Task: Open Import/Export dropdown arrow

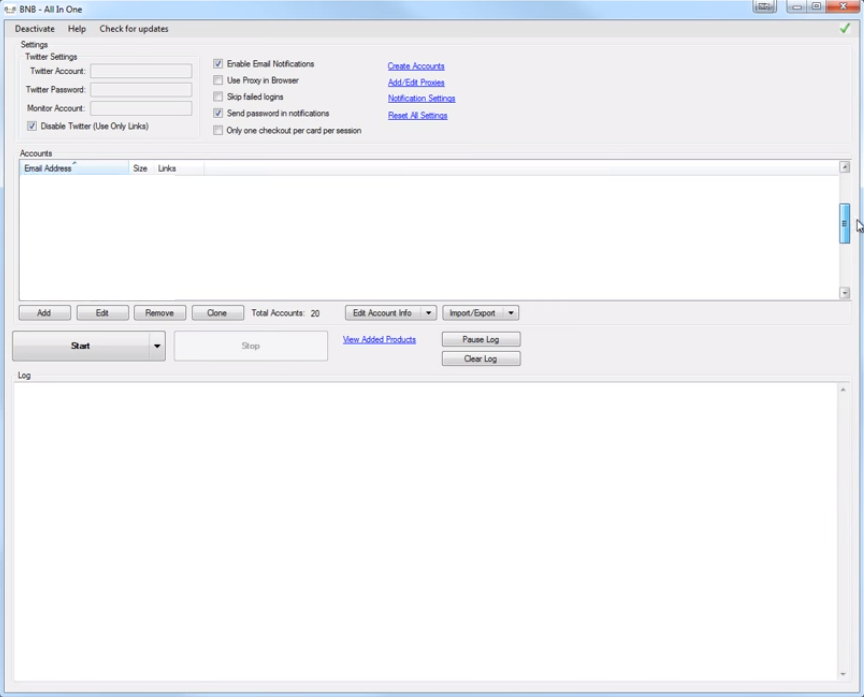Action: click(x=510, y=313)
